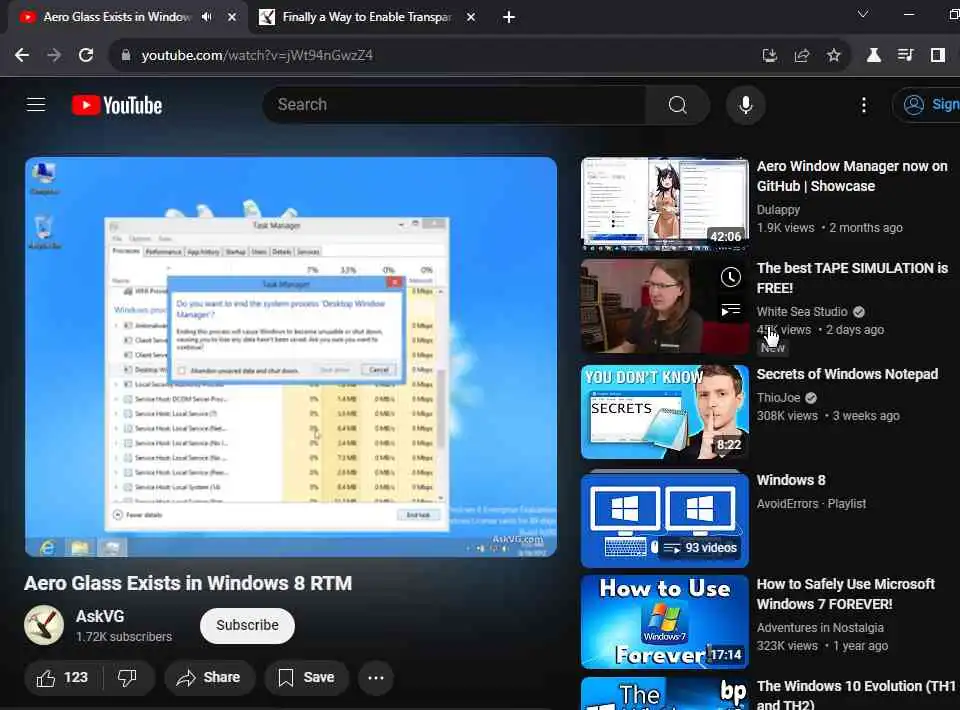Dislike this video

[x=127, y=678]
